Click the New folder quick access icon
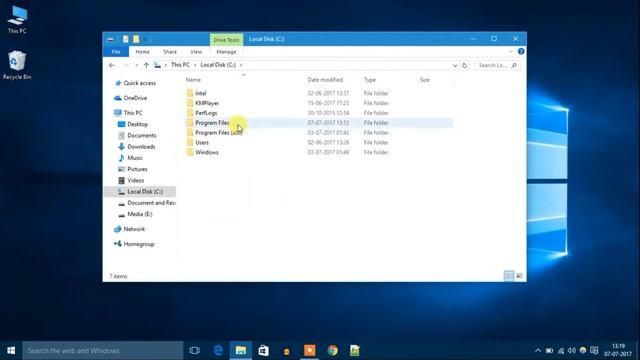The image size is (640, 360). point(136,39)
